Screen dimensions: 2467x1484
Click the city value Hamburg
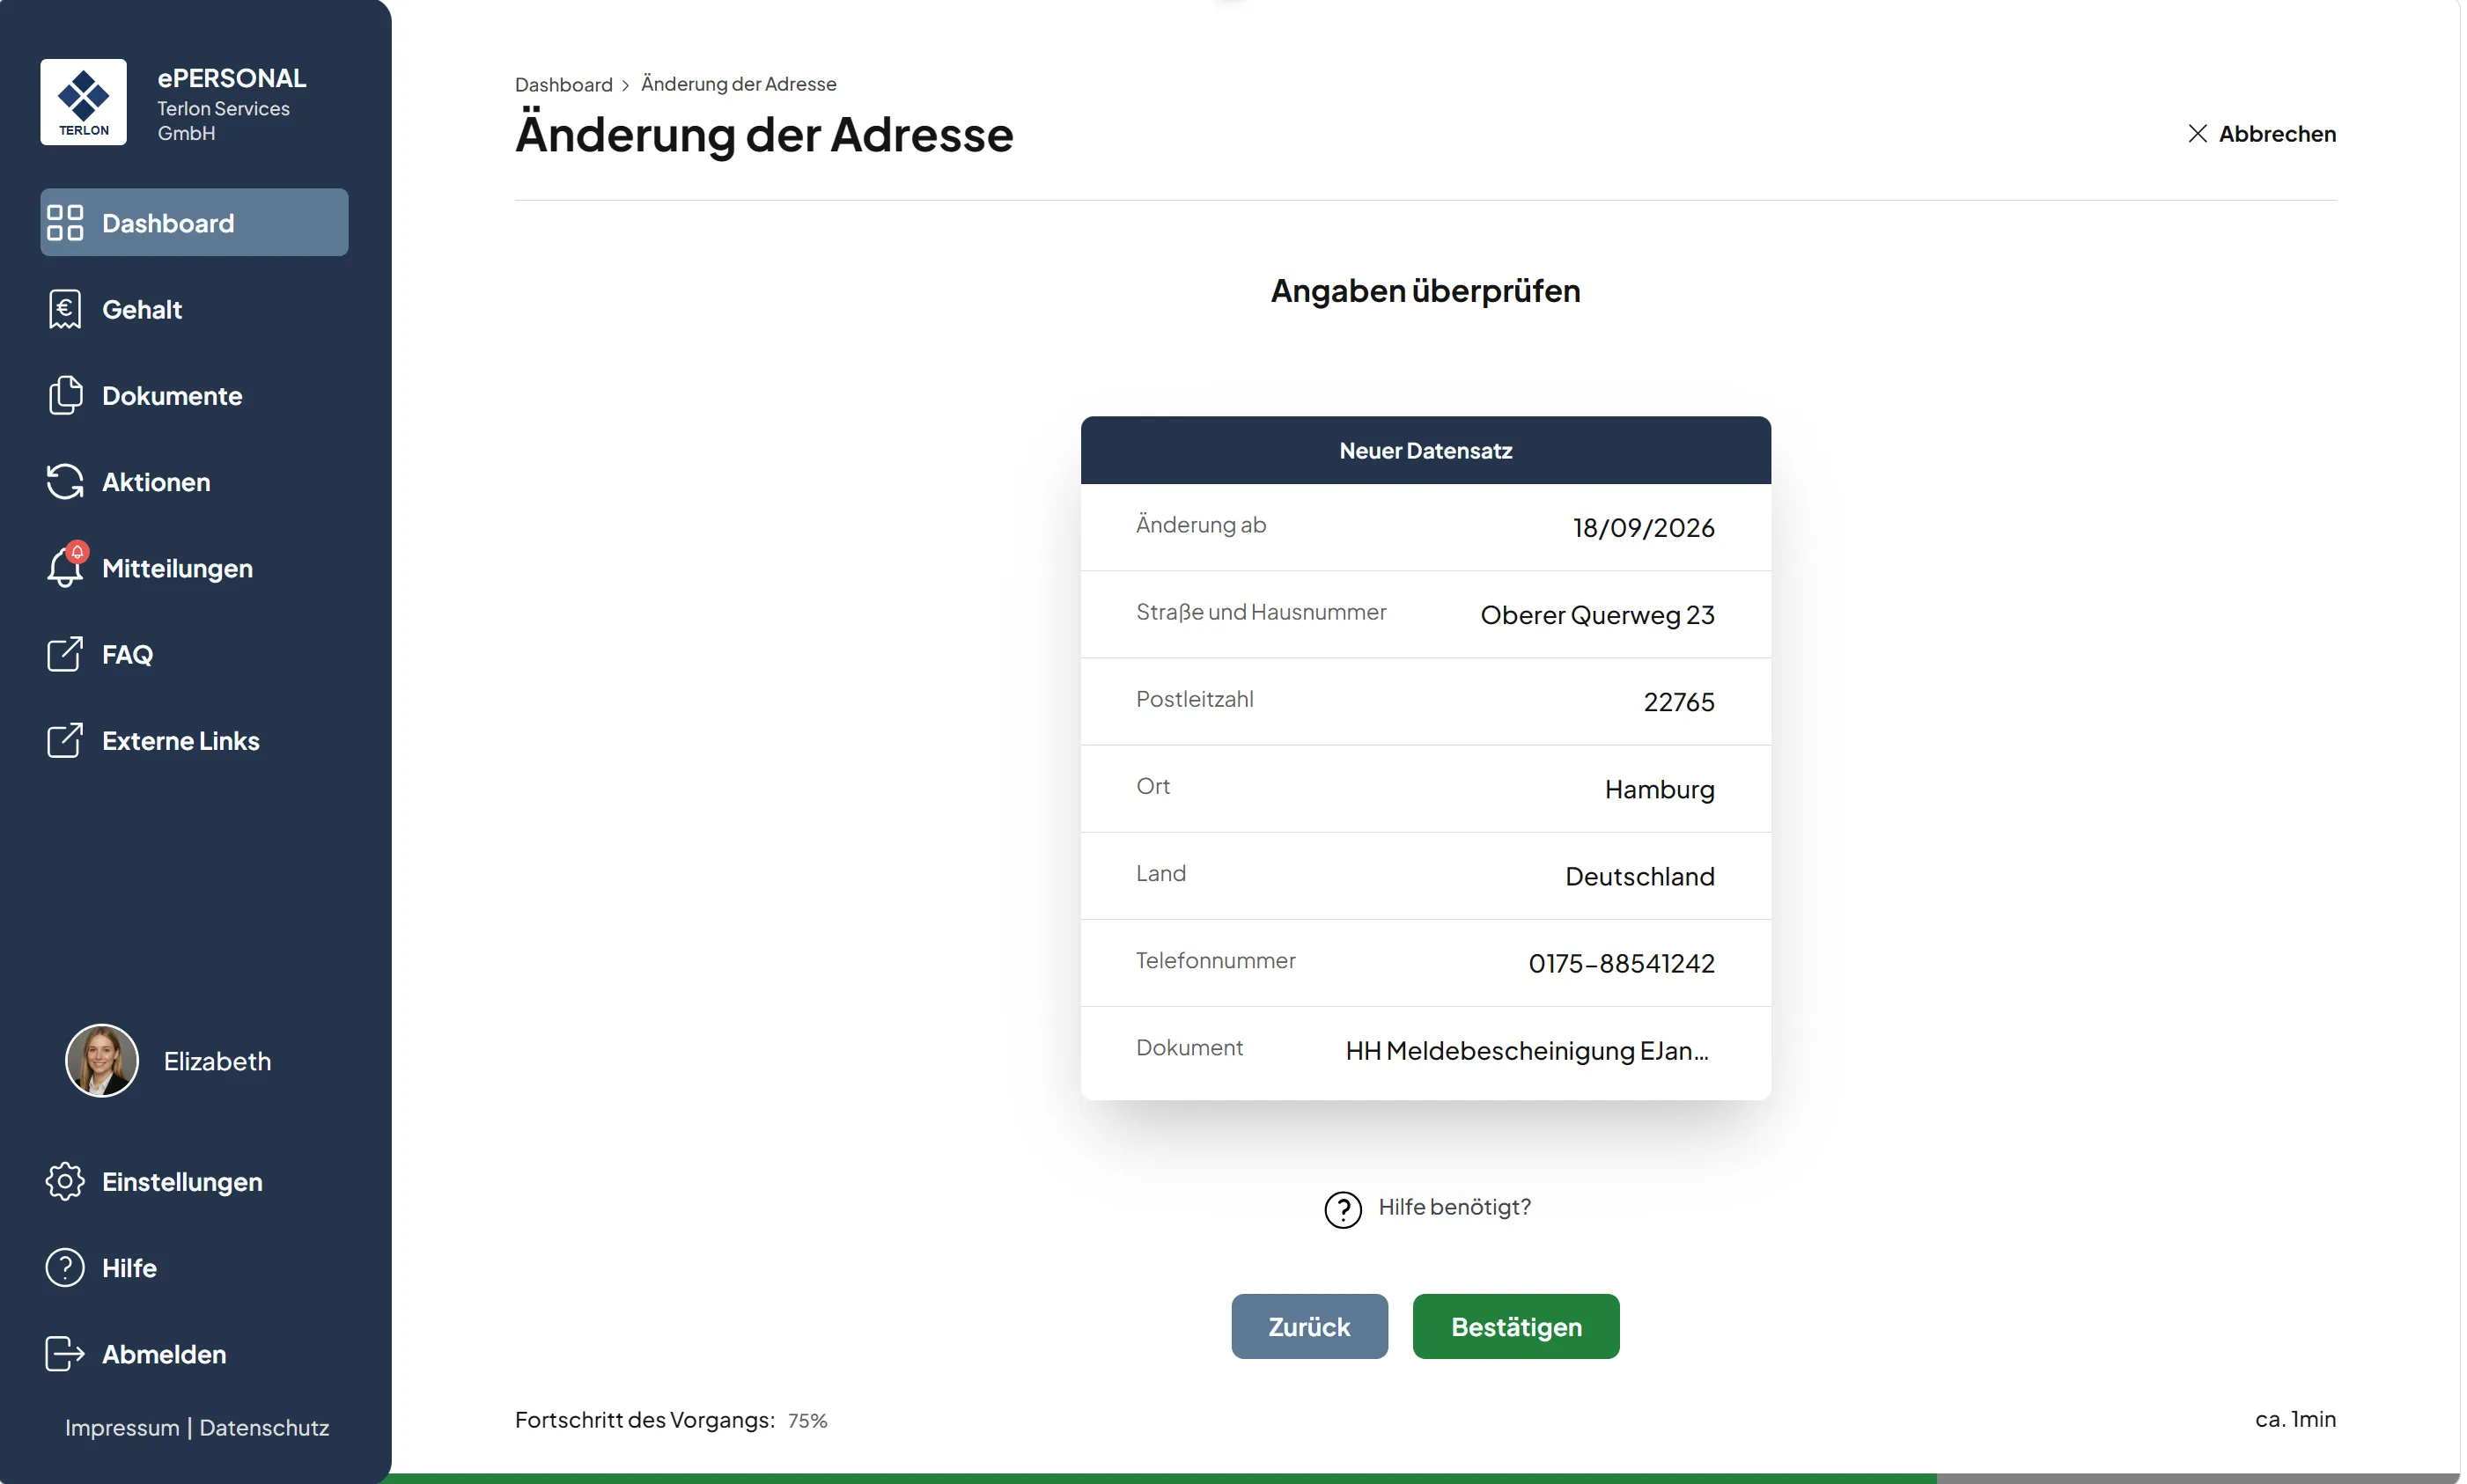[1658, 789]
